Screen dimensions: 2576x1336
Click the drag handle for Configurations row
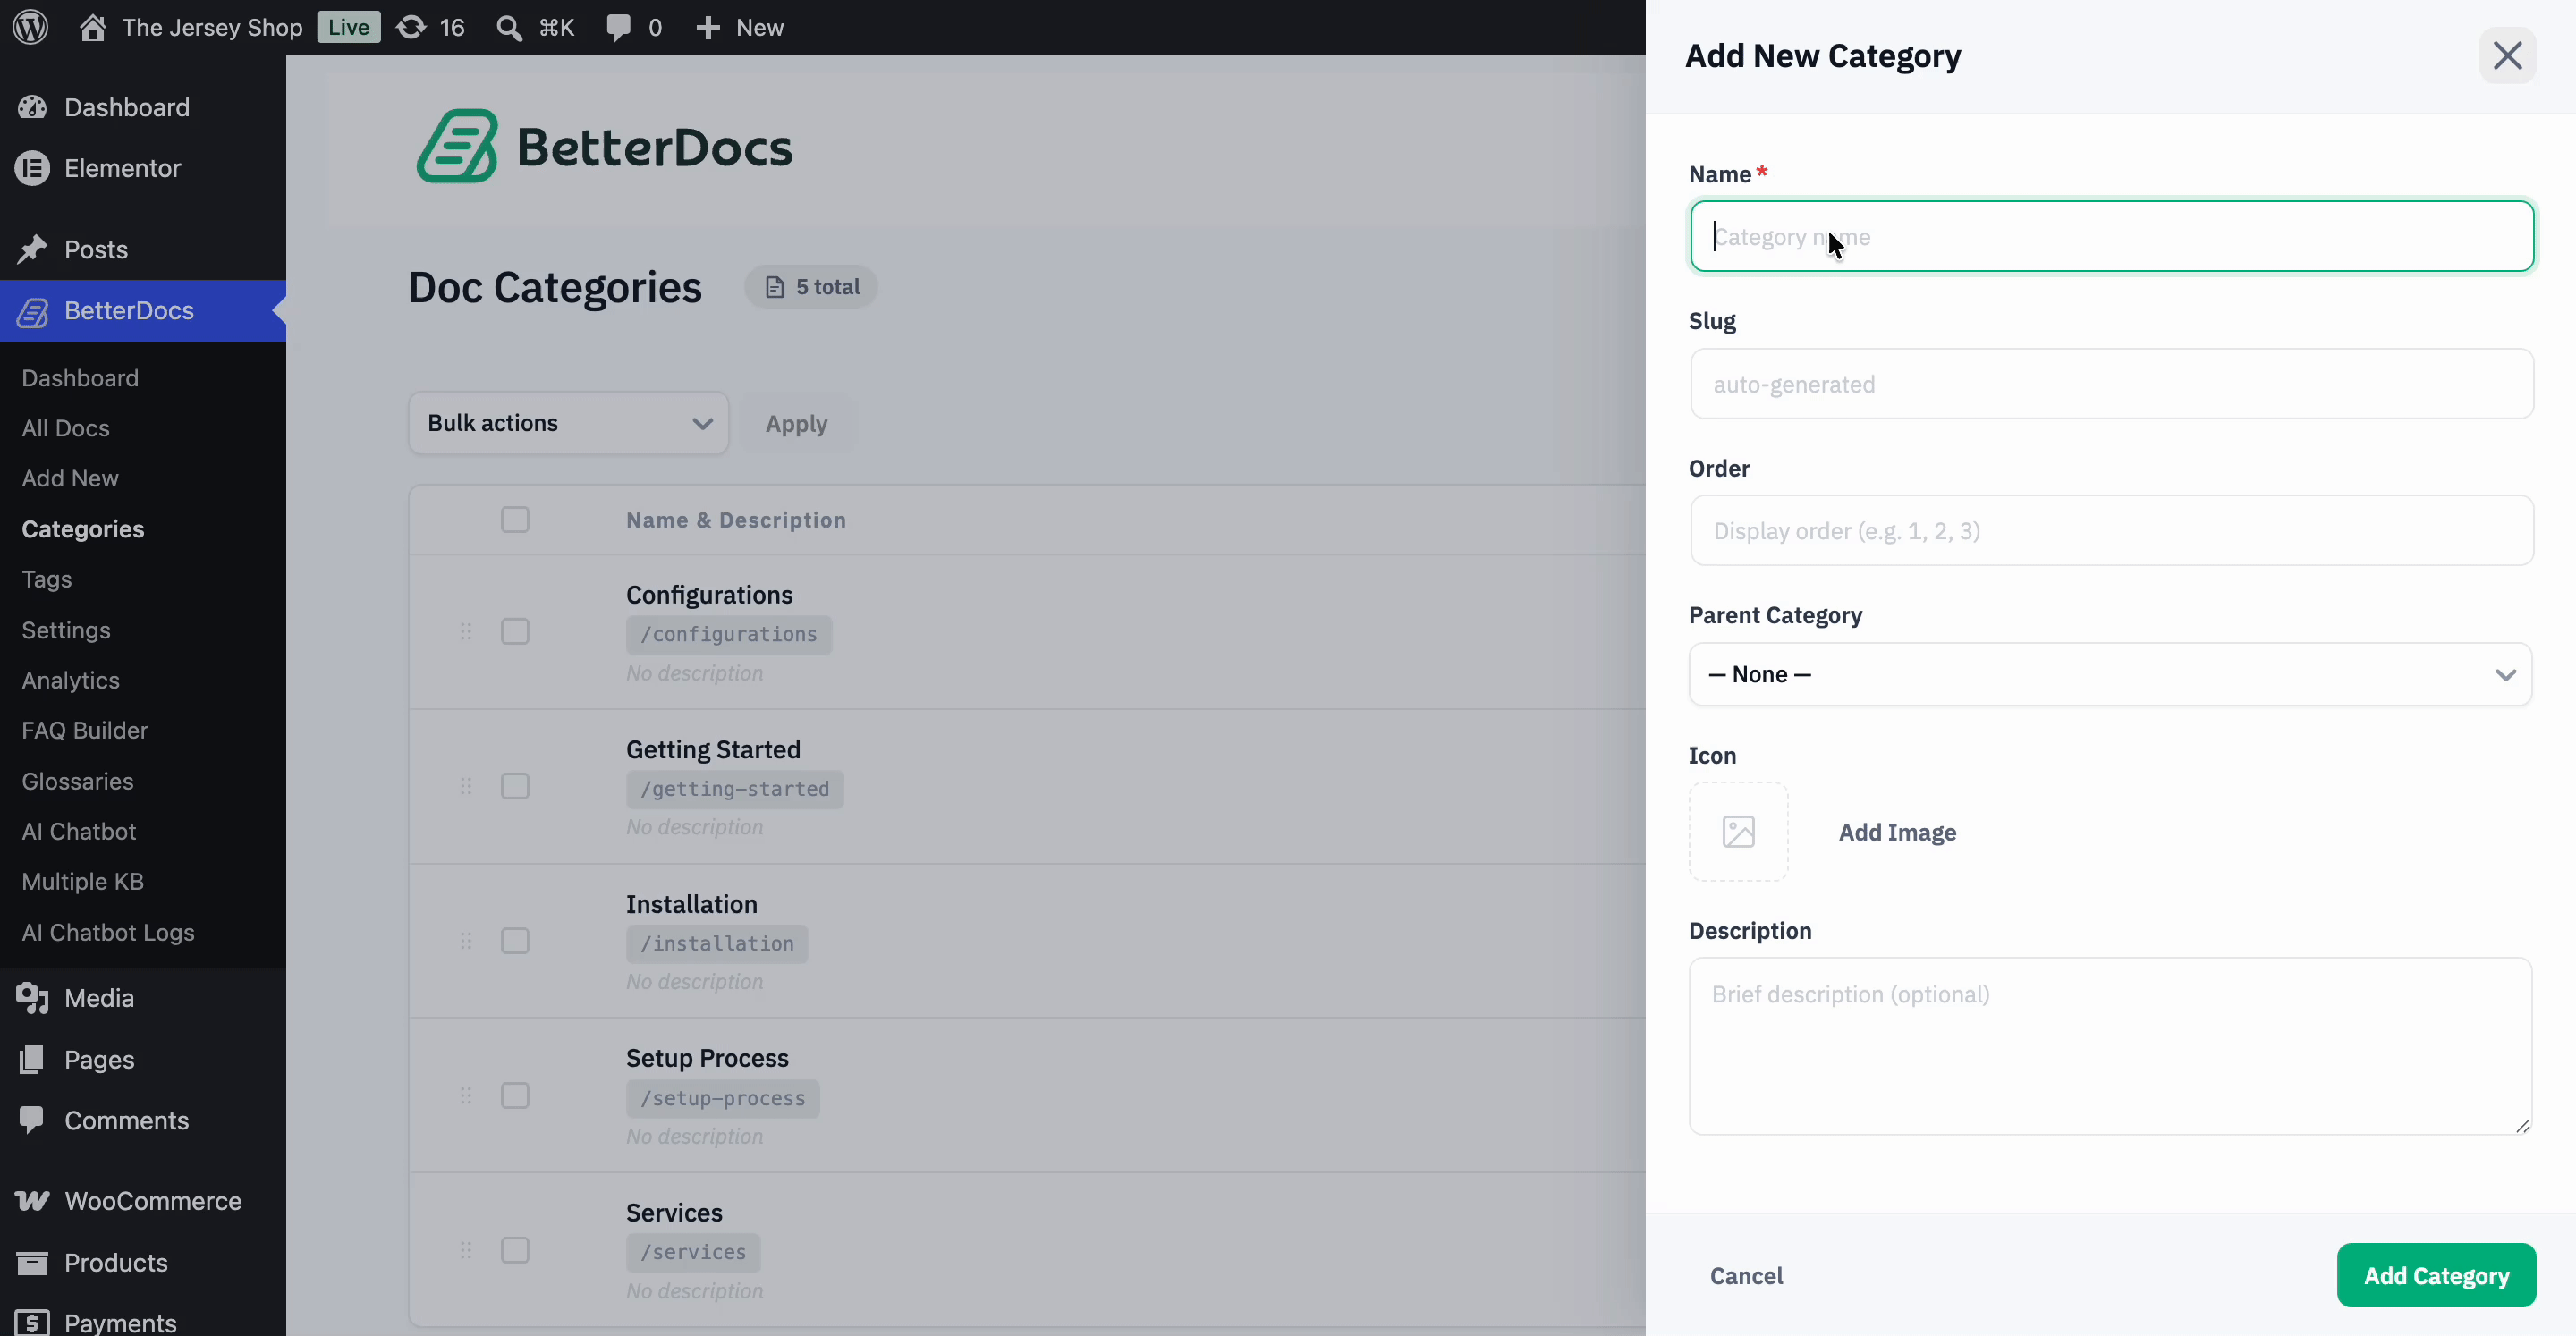466,632
